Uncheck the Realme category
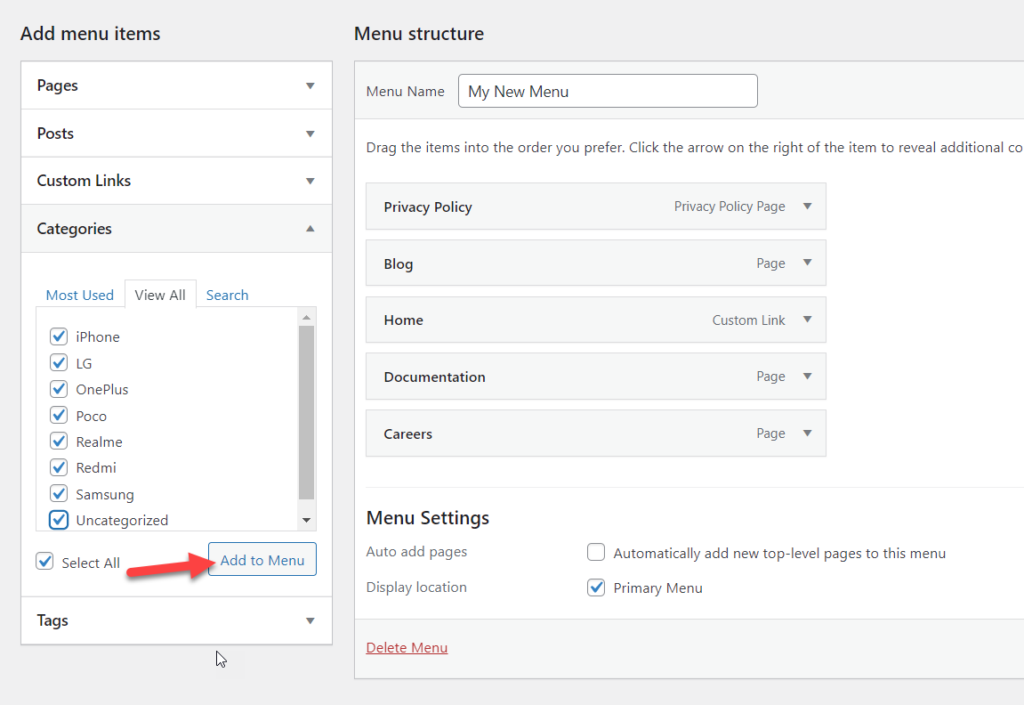 pyautogui.click(x=59, y=441)
